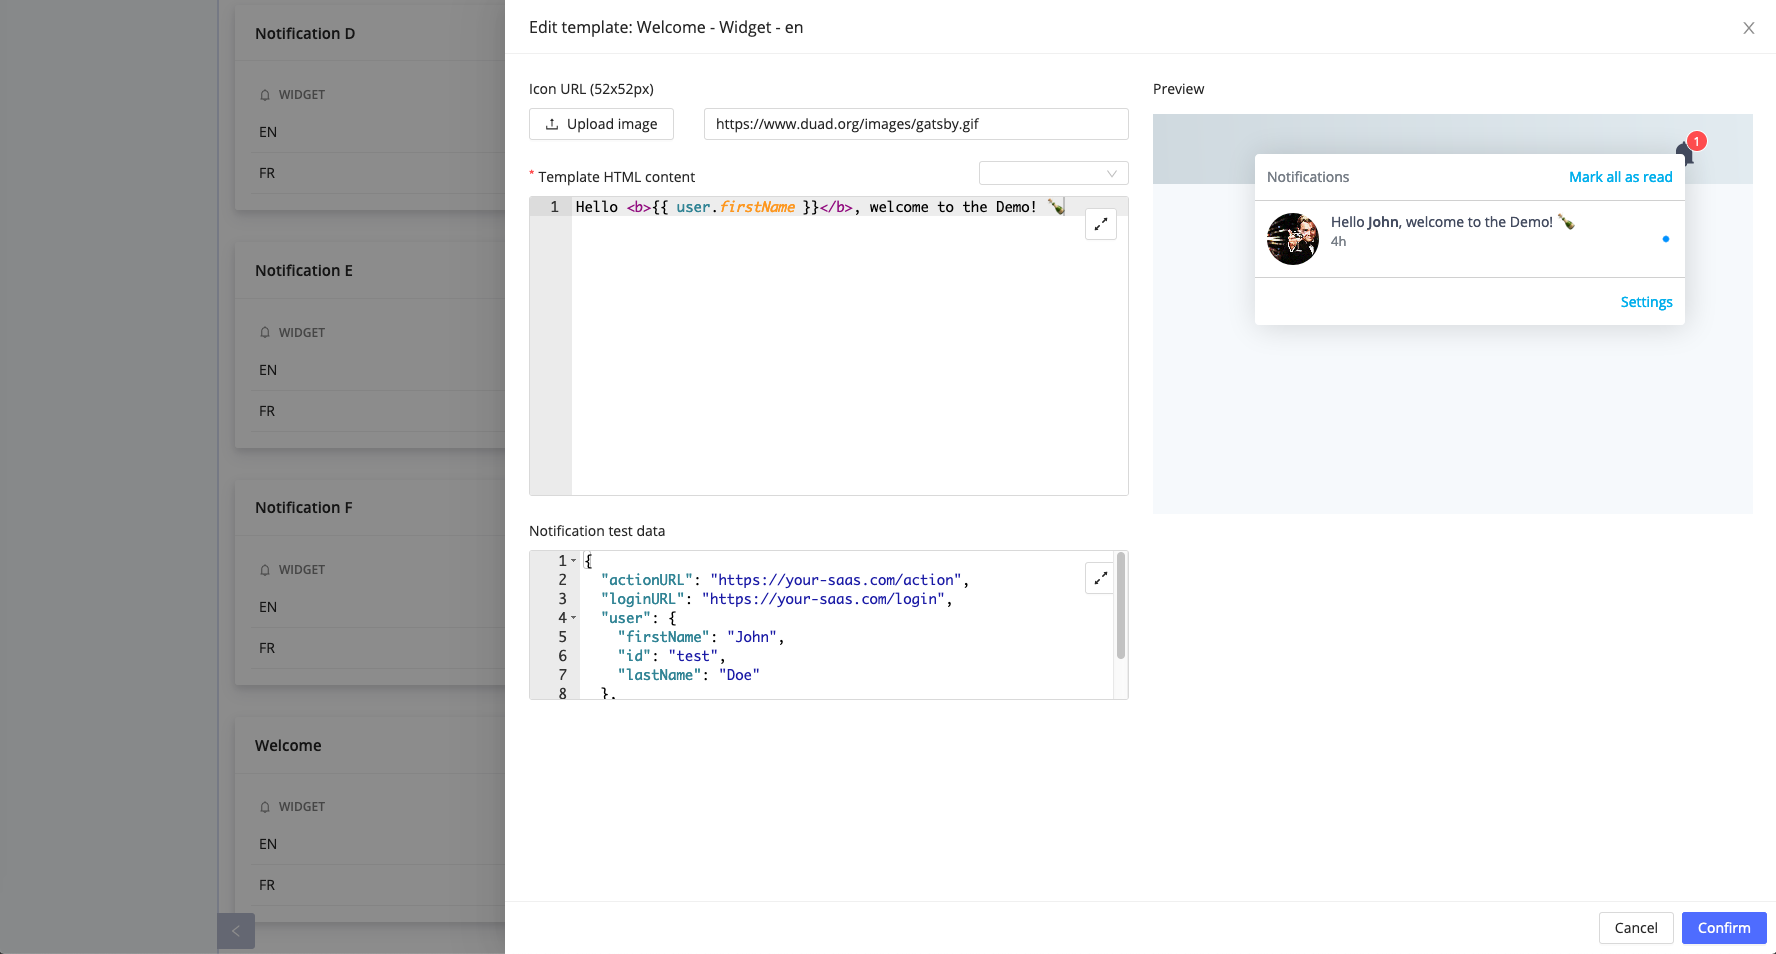
Task: Close the Edit template dialog
Action: pos(1748,28)
